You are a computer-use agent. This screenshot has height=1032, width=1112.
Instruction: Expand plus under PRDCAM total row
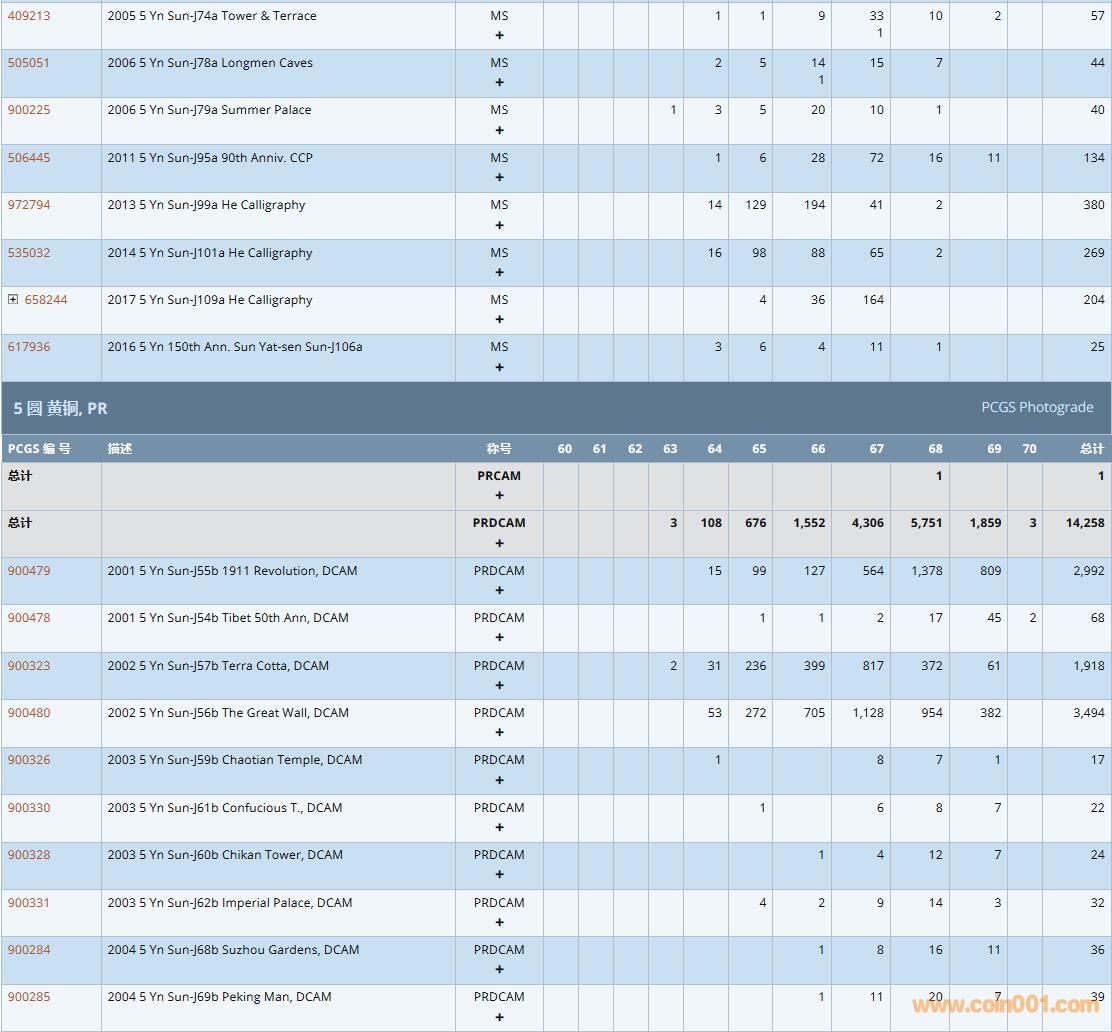[499, 543]
